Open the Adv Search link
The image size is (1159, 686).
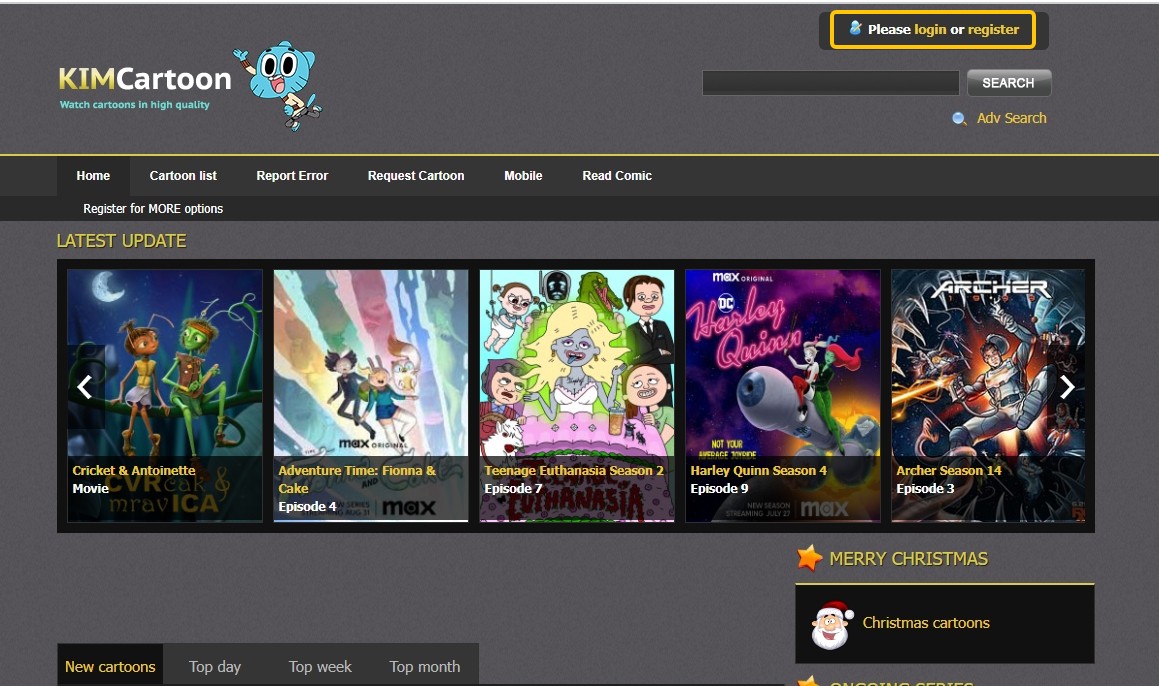[x=1011, y=118]
